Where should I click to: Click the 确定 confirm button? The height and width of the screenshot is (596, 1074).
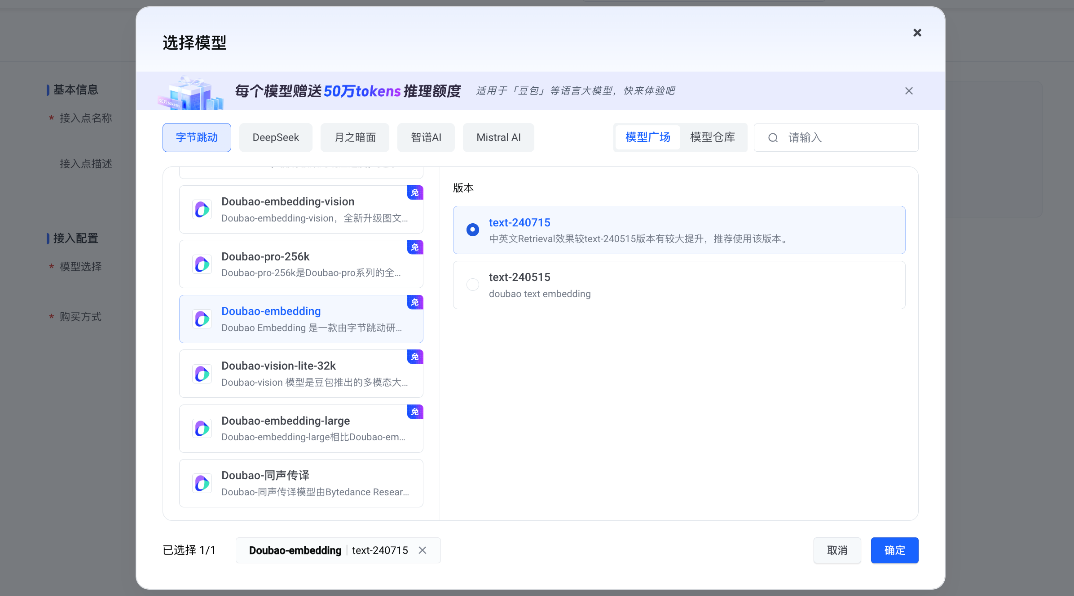(894, 550)
